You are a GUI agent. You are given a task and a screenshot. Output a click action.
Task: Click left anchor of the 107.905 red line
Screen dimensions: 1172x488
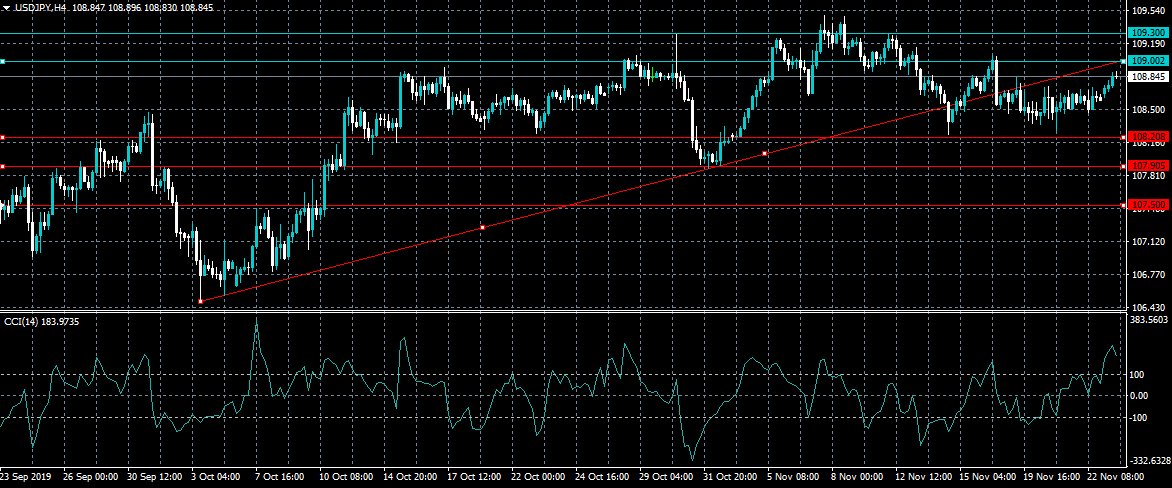2,167
